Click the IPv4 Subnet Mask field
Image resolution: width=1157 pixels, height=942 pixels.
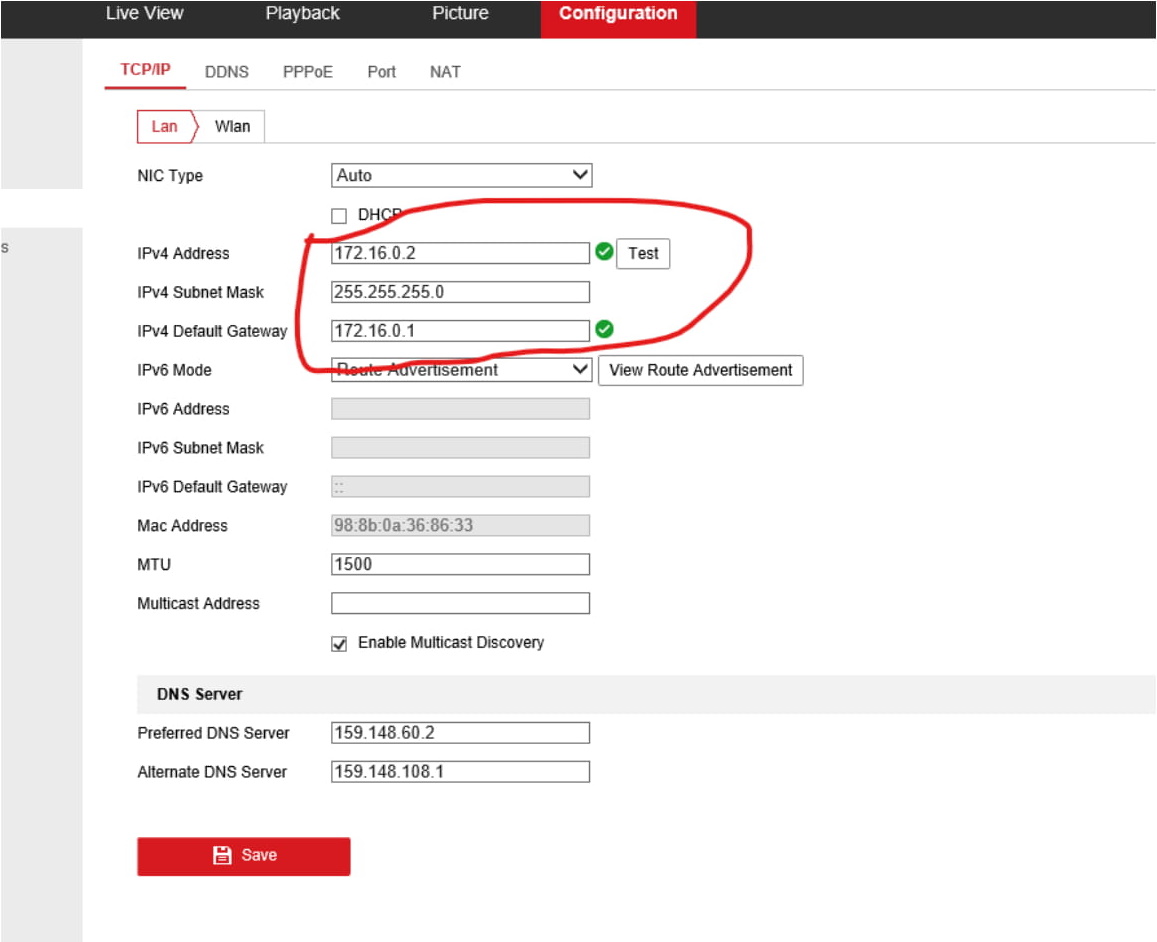[x=460, y=292]
